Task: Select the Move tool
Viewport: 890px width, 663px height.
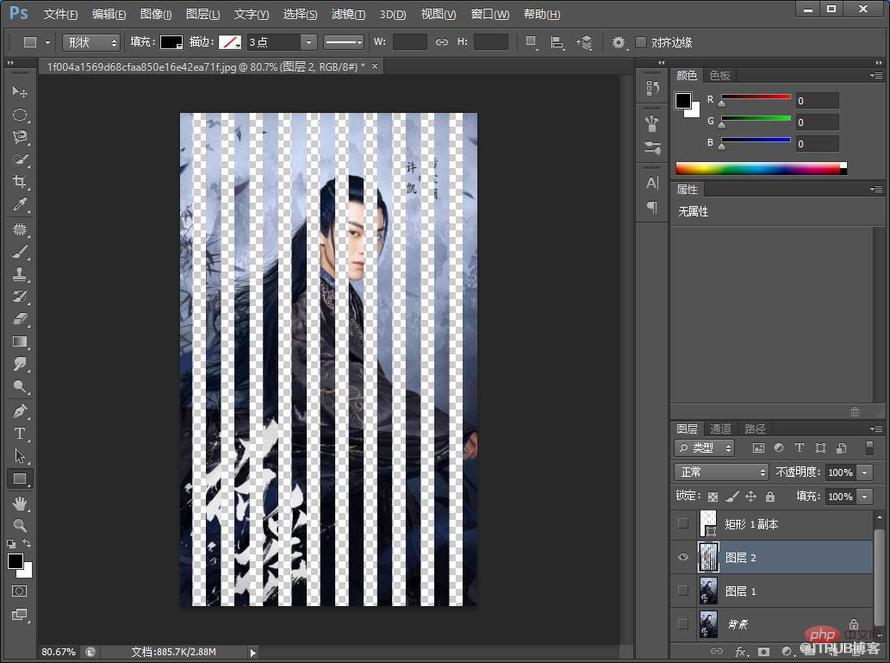Action: [20, 91]
